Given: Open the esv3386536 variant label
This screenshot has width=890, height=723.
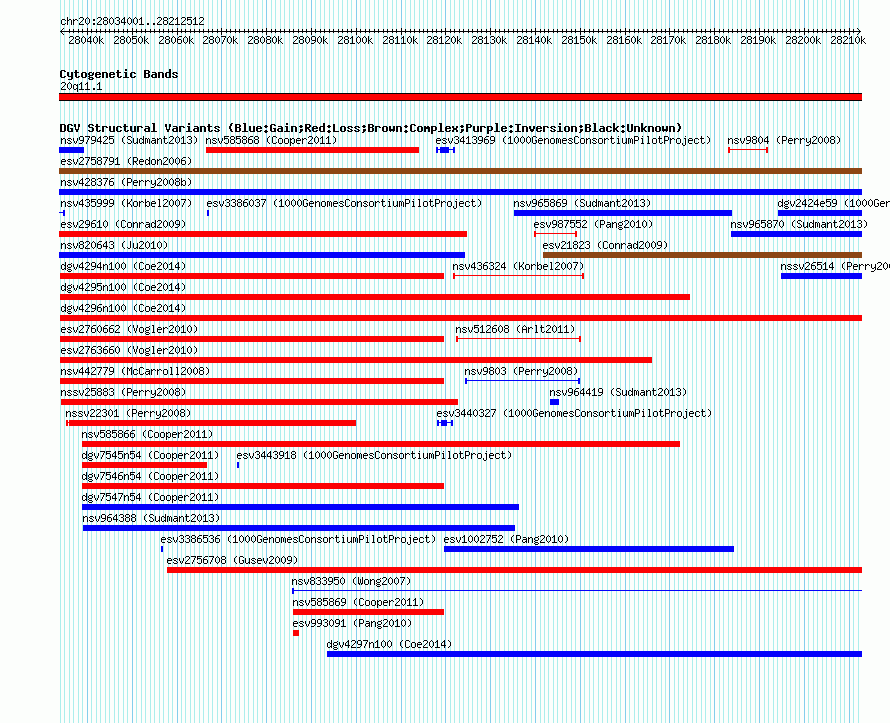Looking at the screenshot, I should pyautogui.click(x=298, y=539).
